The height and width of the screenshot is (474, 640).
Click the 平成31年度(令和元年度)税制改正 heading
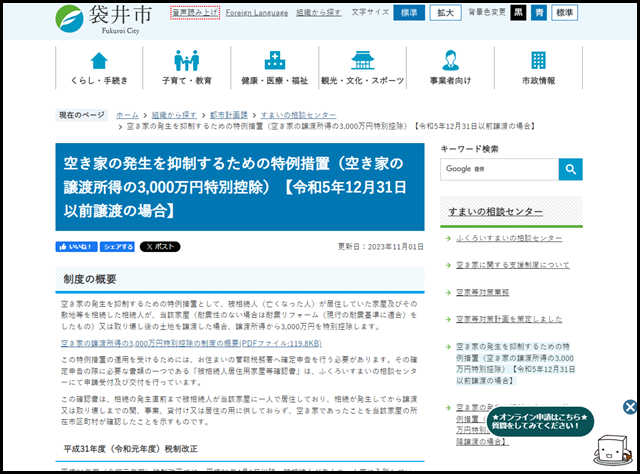pos(131,449)
